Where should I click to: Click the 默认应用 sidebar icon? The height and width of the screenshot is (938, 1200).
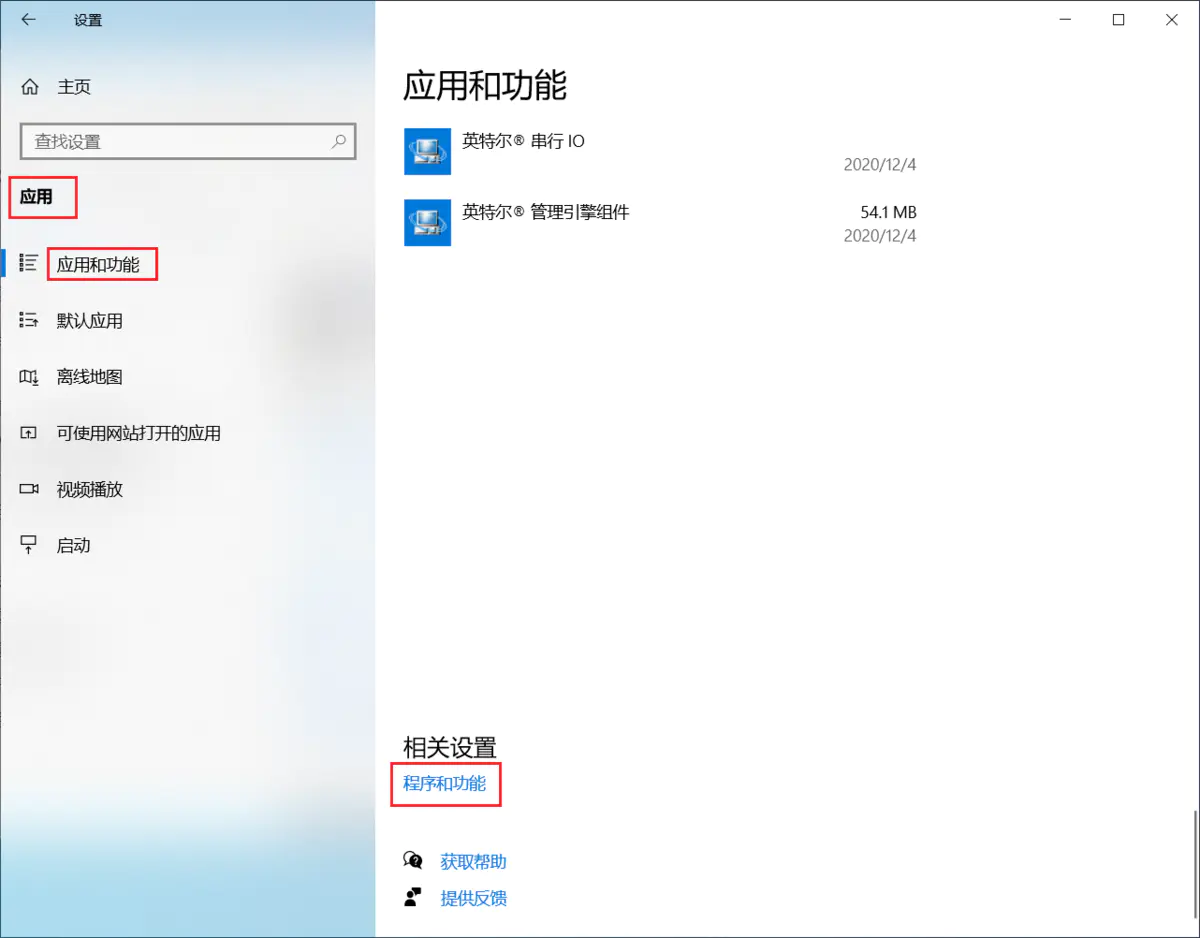pos(29,321)
